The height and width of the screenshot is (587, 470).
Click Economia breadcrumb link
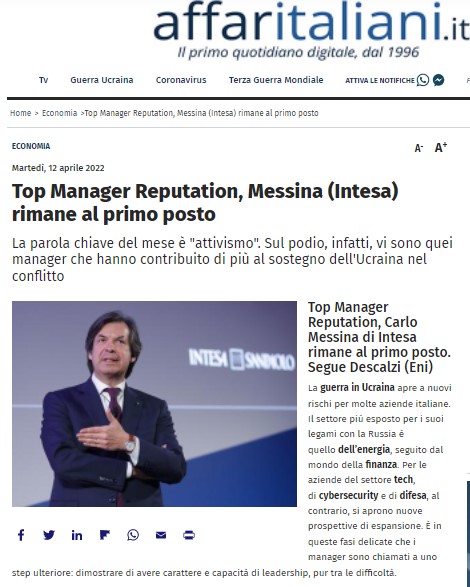click(60, 113)
